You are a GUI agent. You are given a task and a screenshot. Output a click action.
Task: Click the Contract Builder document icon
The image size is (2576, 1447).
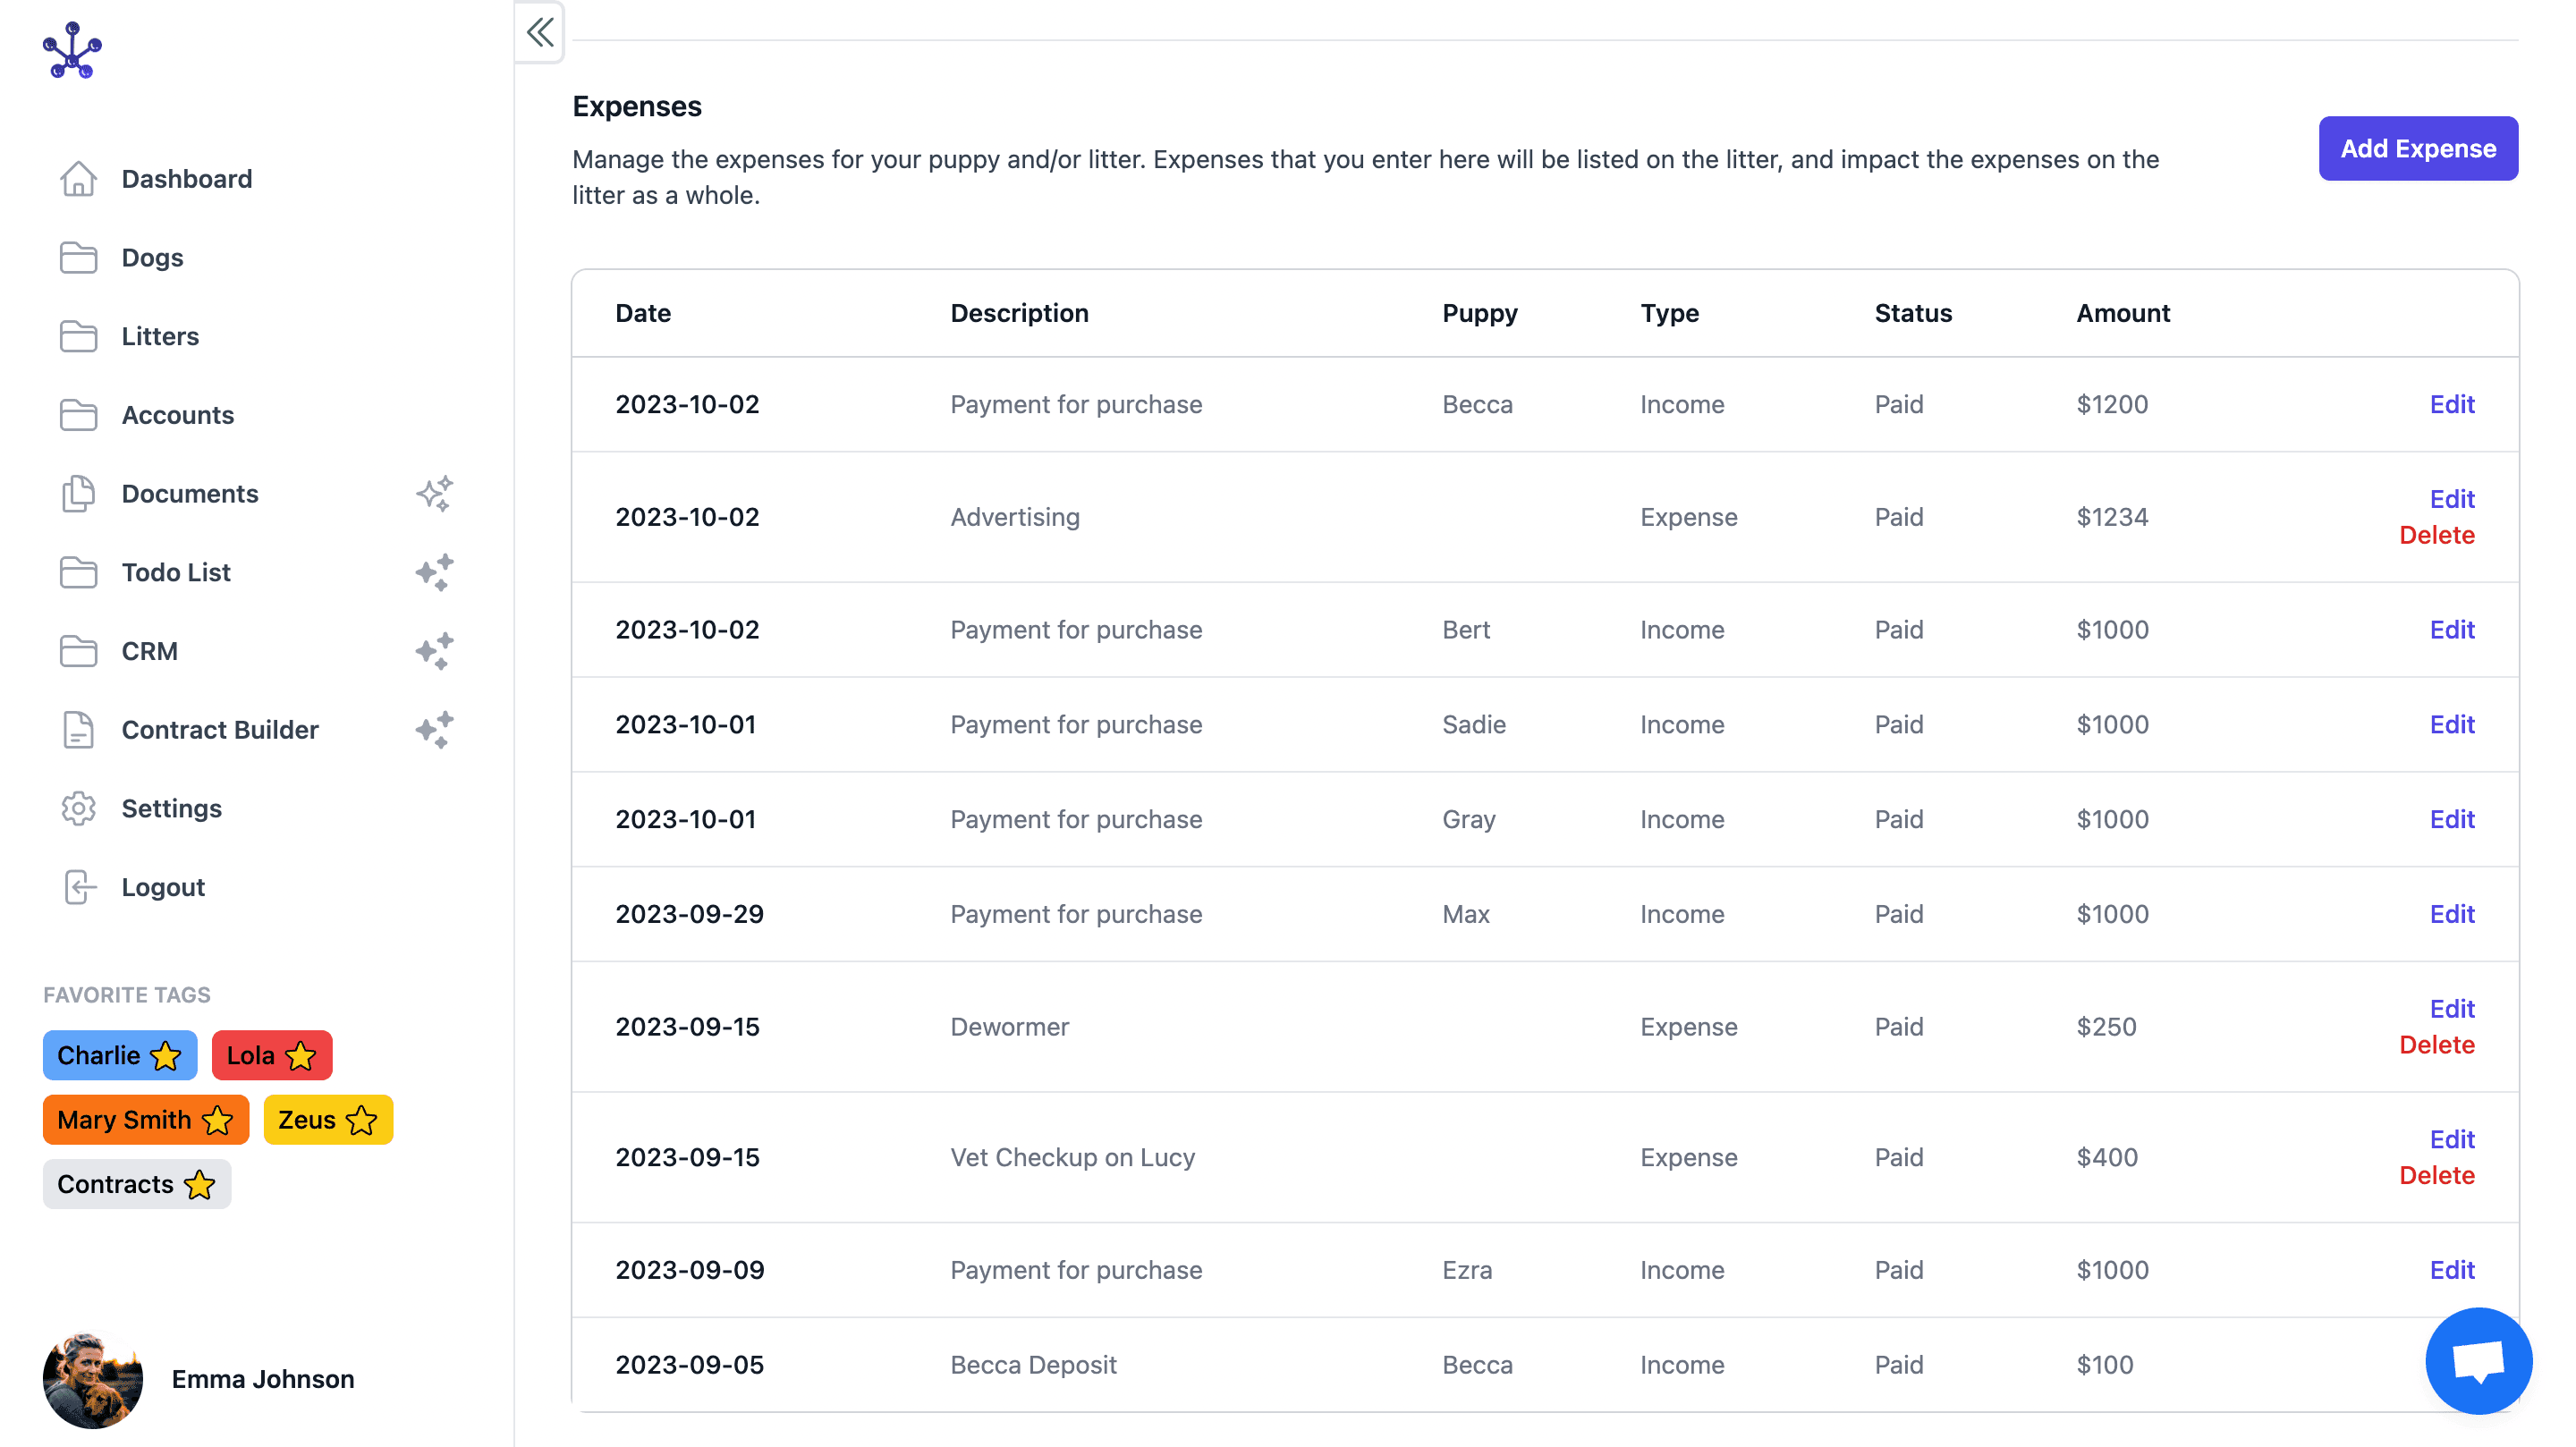[x=78, y=729]
